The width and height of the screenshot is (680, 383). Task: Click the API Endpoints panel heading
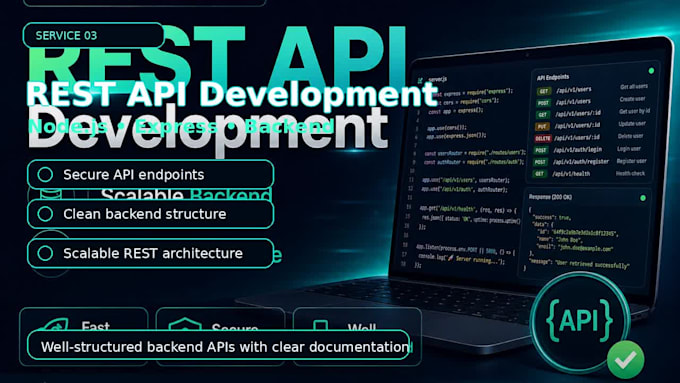pyautogui.click(x=553, y=77)
